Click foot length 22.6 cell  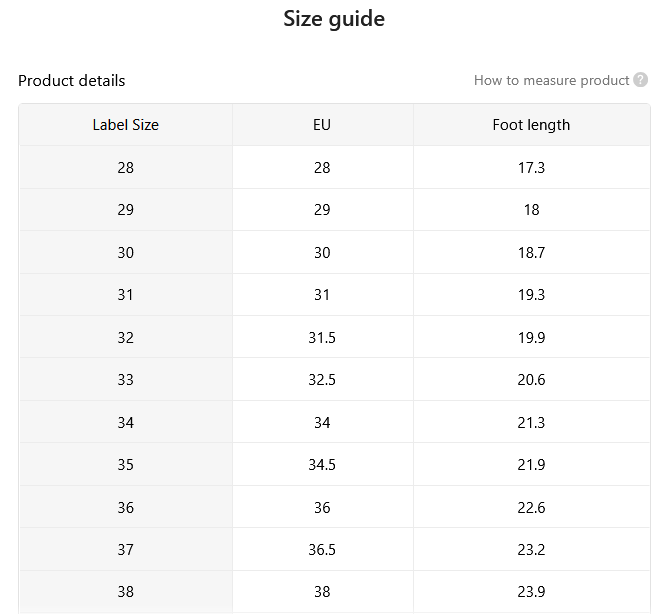531,507
